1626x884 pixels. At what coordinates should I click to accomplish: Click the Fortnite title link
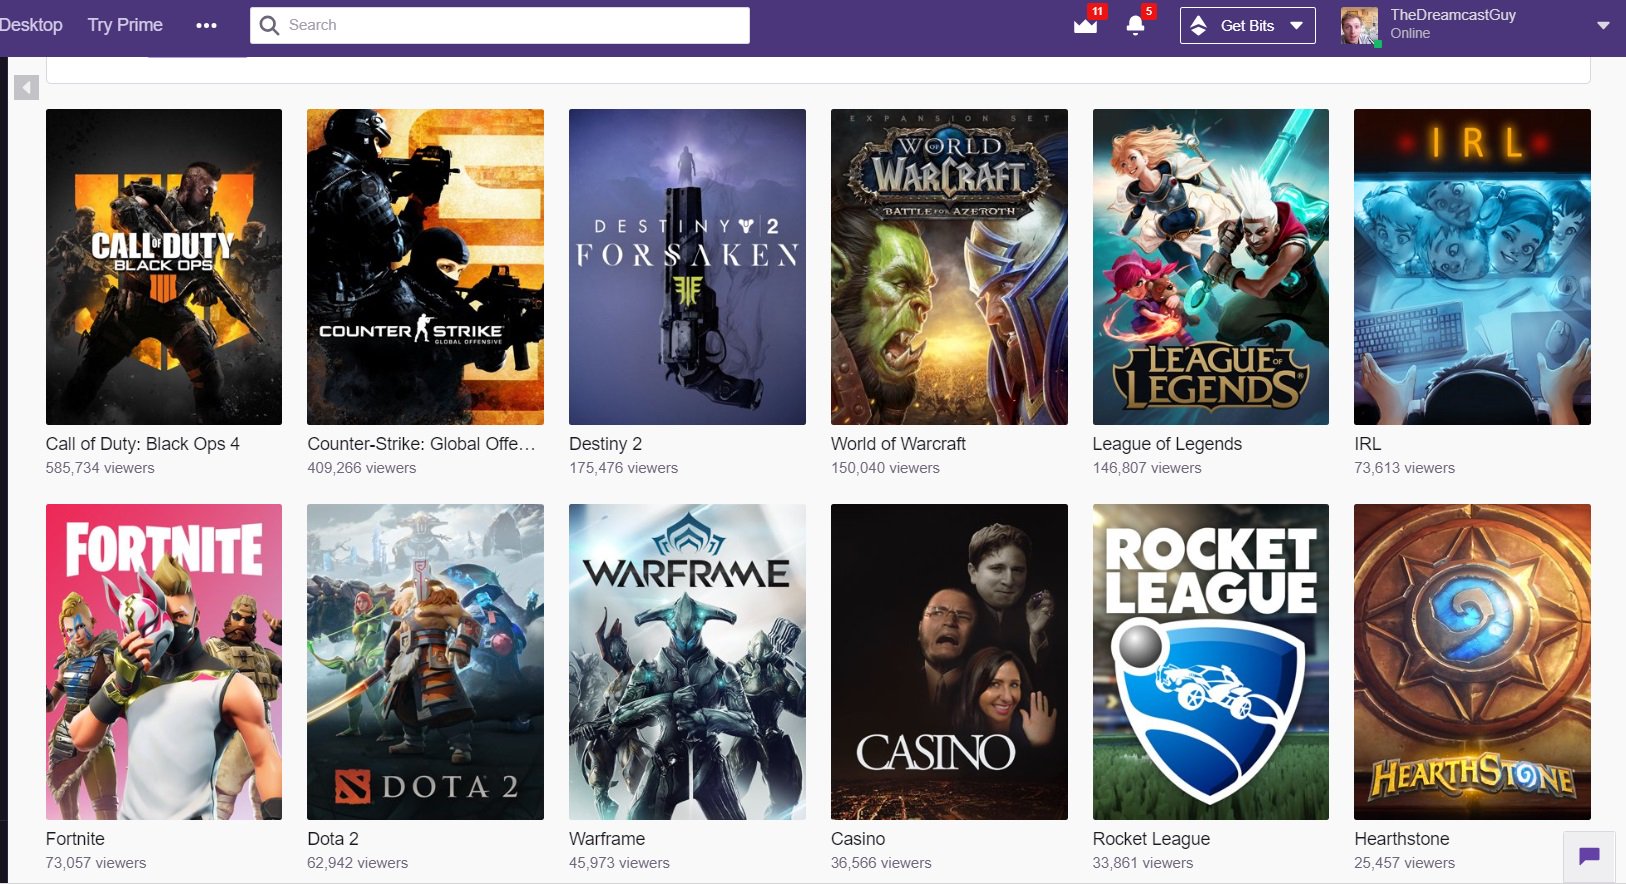click(x=75, y=839)
